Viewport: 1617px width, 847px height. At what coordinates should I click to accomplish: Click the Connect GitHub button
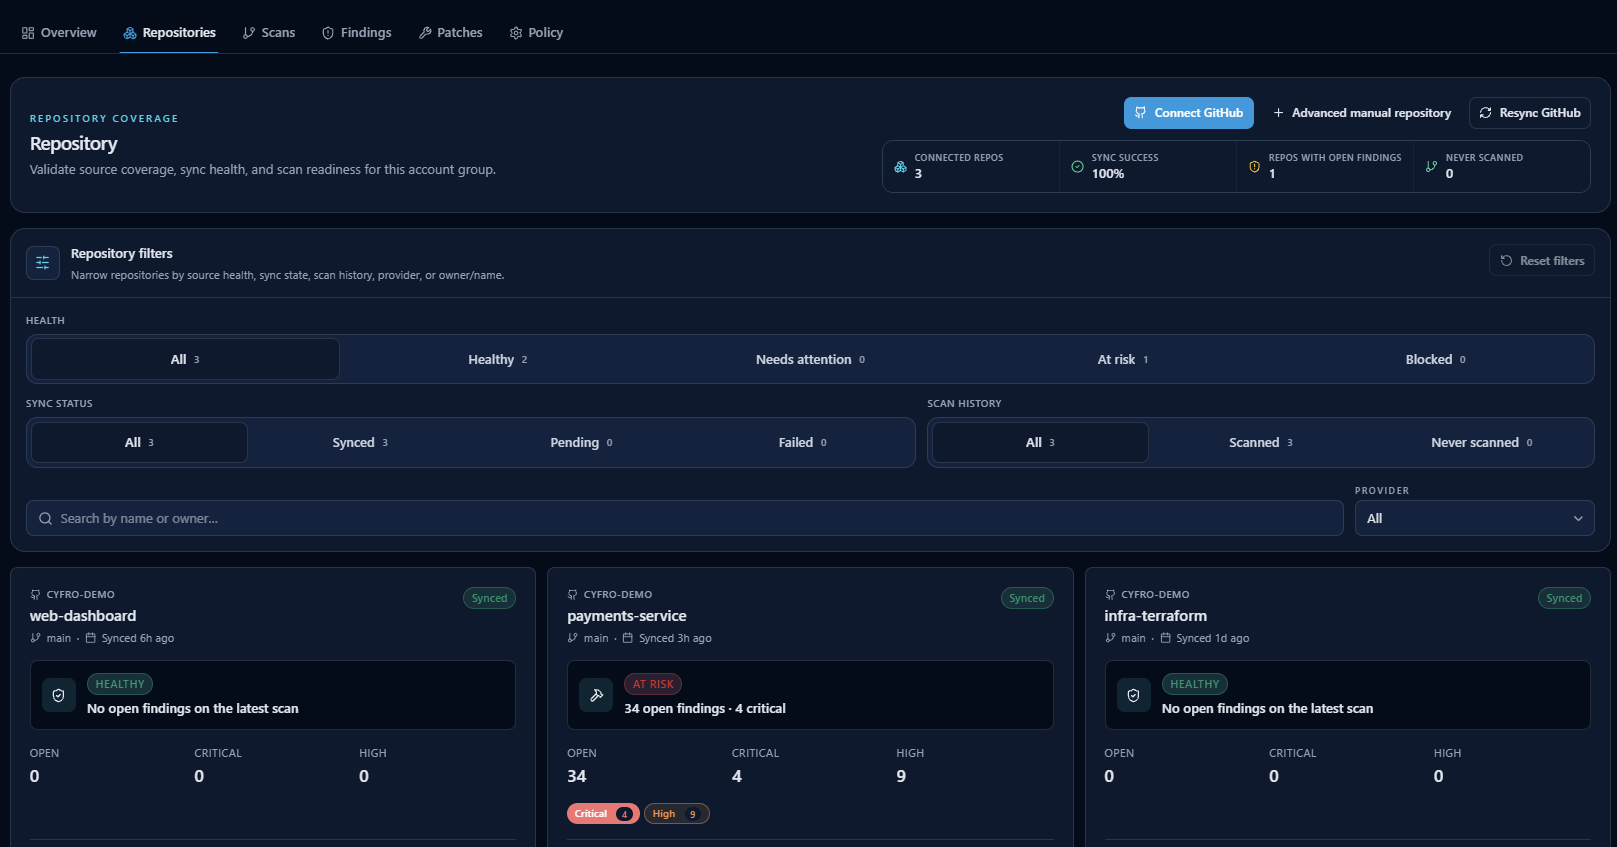1189,113
